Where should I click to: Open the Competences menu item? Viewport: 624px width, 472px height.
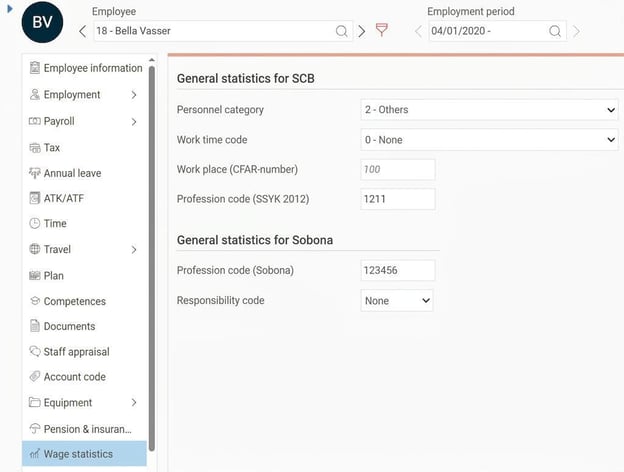pyautogui.click(x=84, y=301)
